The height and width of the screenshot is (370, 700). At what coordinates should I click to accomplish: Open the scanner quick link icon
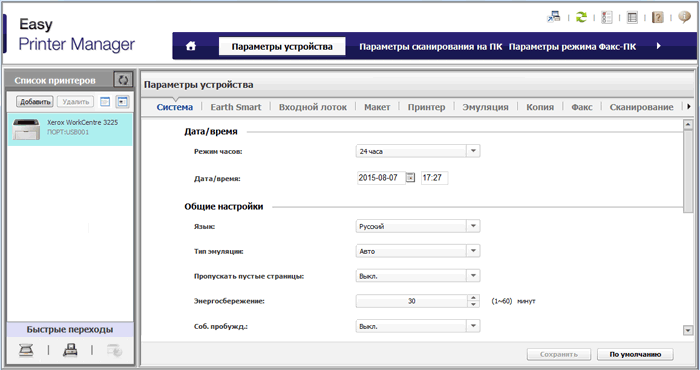[x=26, y=350]
